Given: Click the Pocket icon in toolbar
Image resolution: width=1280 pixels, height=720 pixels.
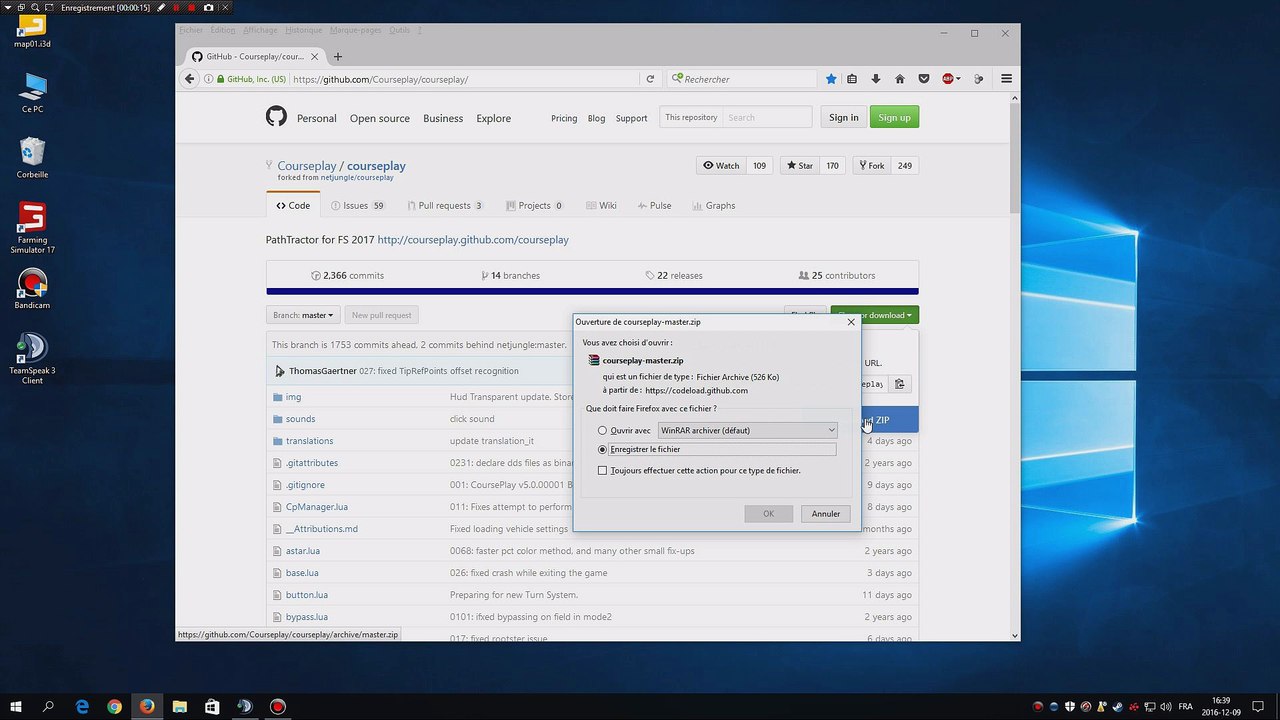Looking at the screenshot, I should coord(924,79).
